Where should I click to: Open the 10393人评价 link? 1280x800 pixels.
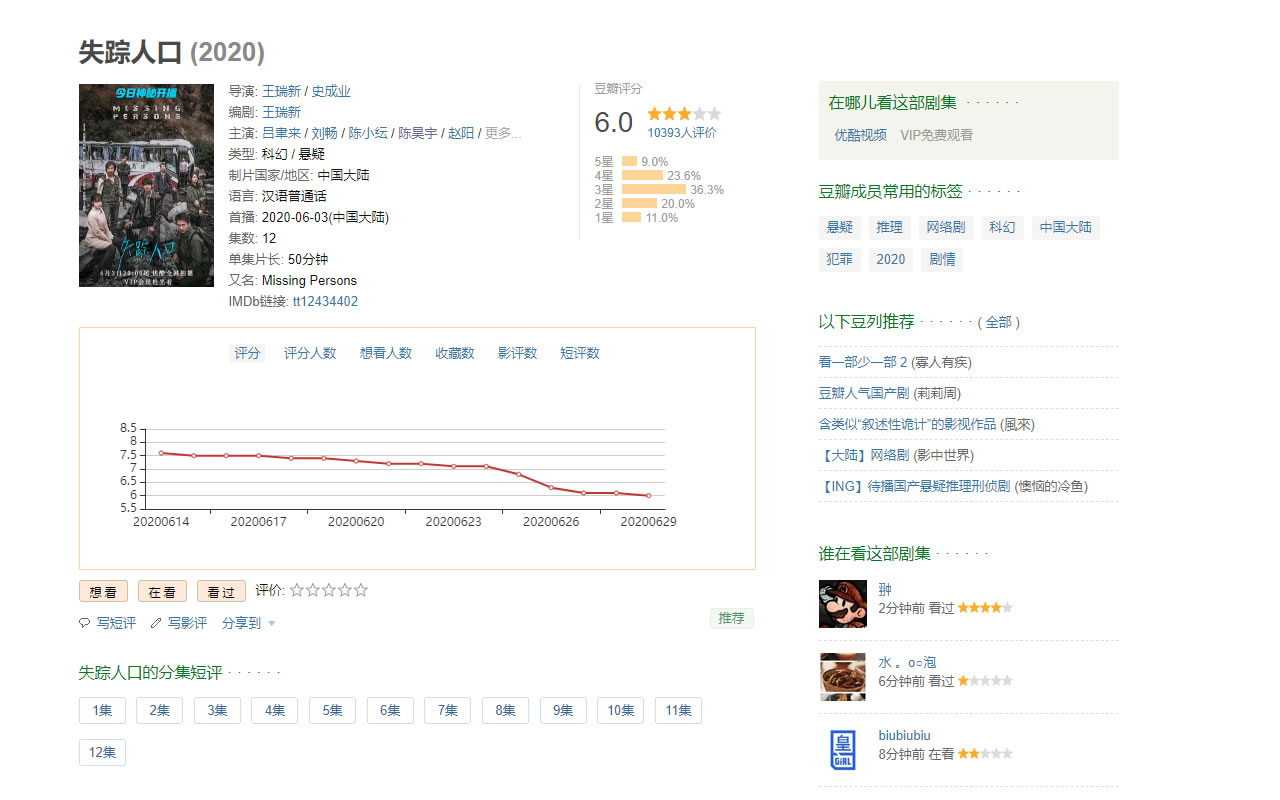(682, 132)
